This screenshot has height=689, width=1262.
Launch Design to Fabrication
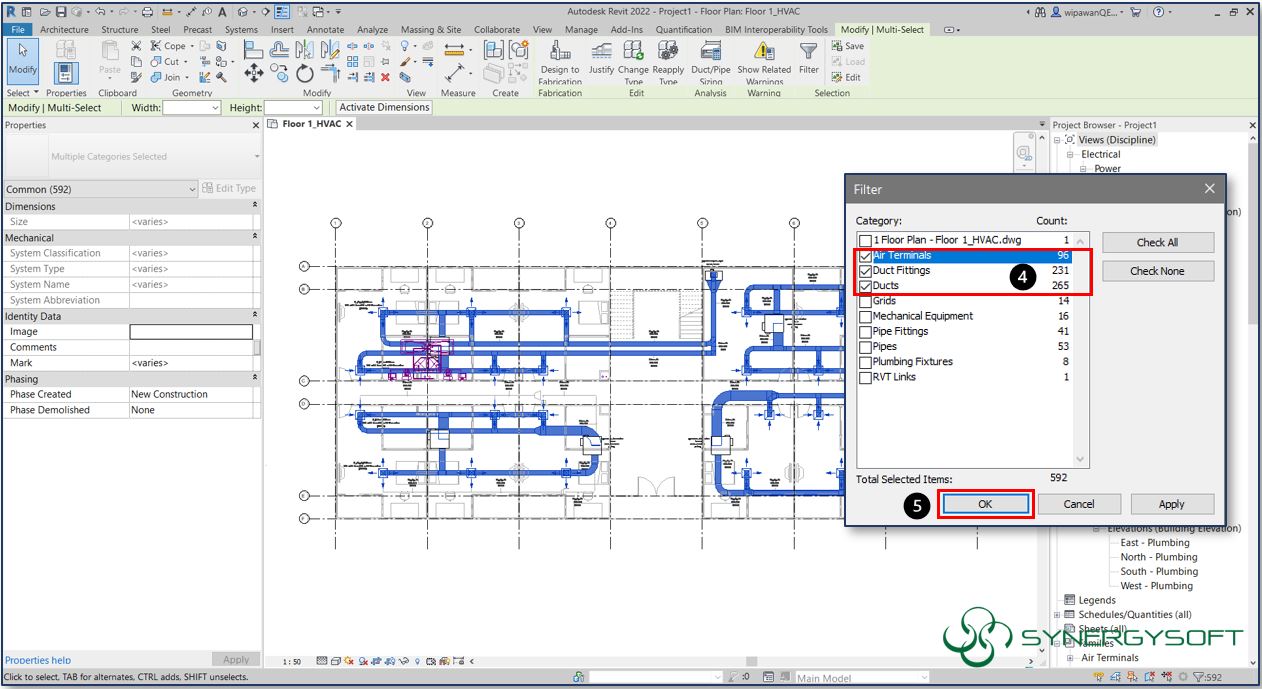point(560,62)
